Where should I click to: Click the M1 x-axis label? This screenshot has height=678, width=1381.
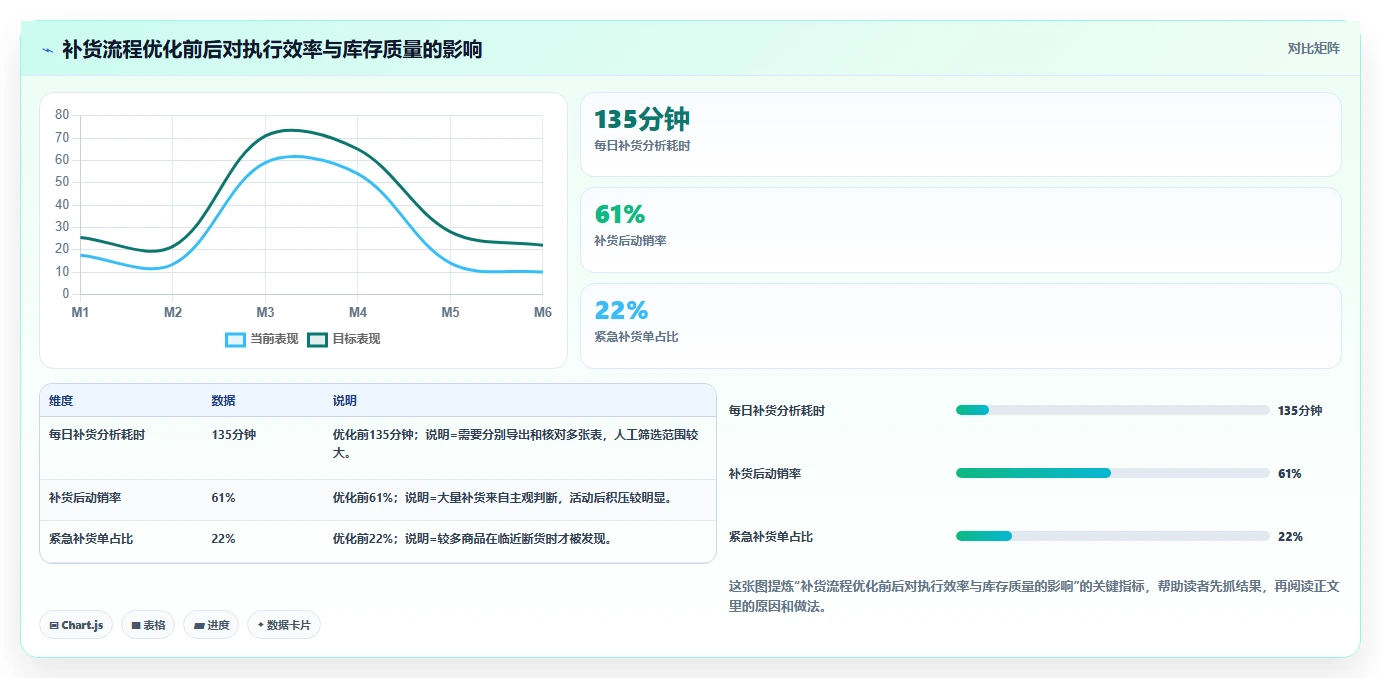pyautogui.click(x=80, y=313)
